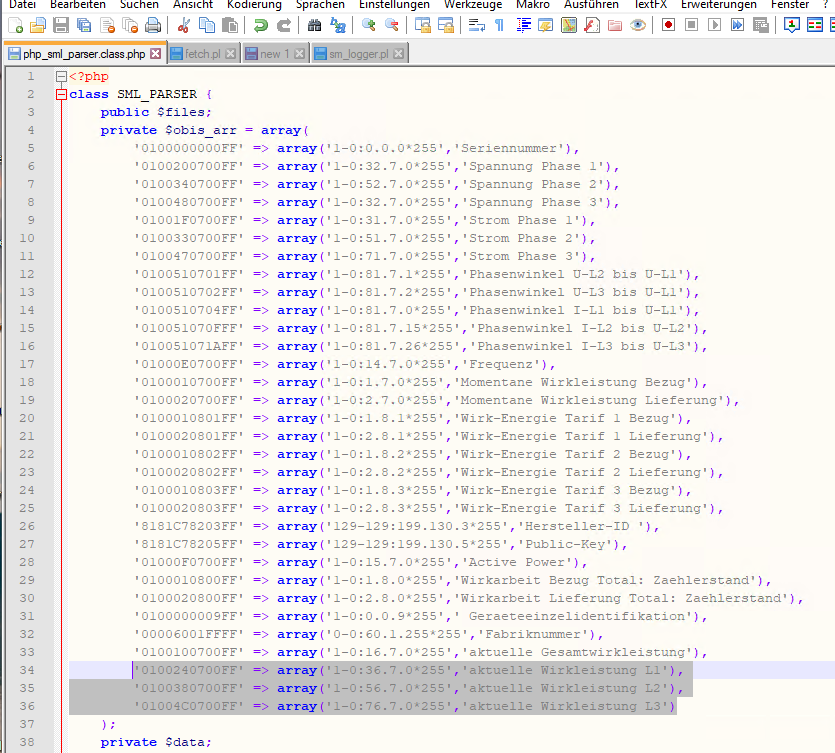The image size is (835, 753).
Task: Click the Cut scissors icon
Action: (x=183, y=25)
